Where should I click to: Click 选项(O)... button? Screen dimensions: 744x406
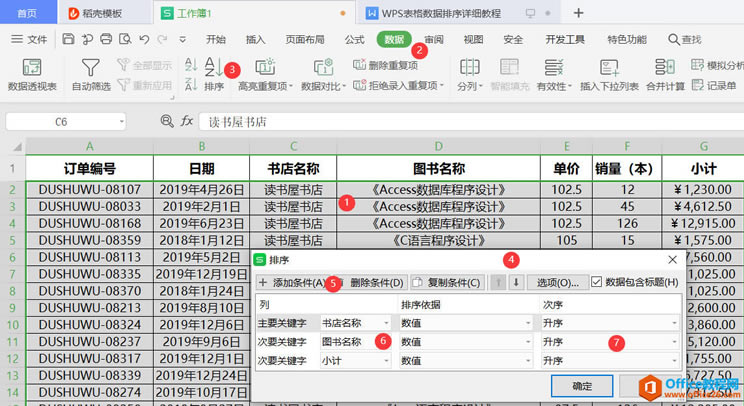pyautogui.click(x=558, y=283)
